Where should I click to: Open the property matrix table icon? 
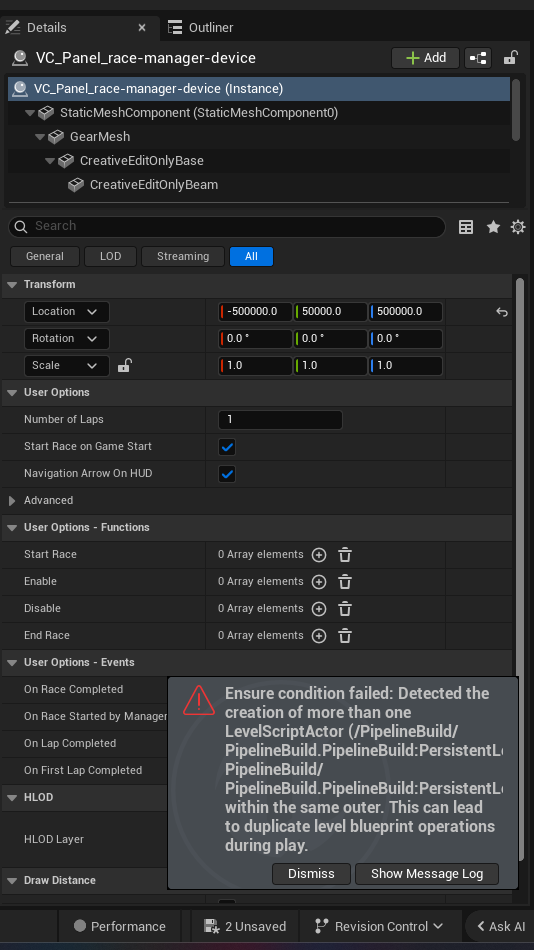pos(466,227)
